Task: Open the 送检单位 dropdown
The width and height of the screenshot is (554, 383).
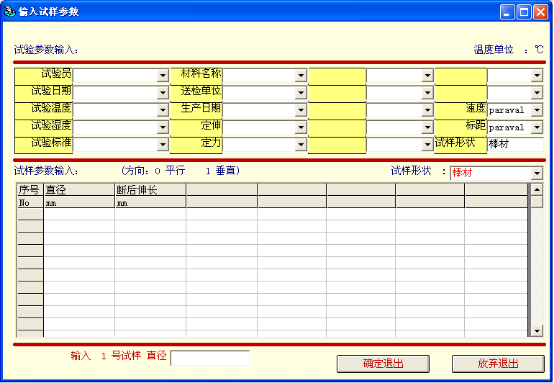Action: point(301,93)
